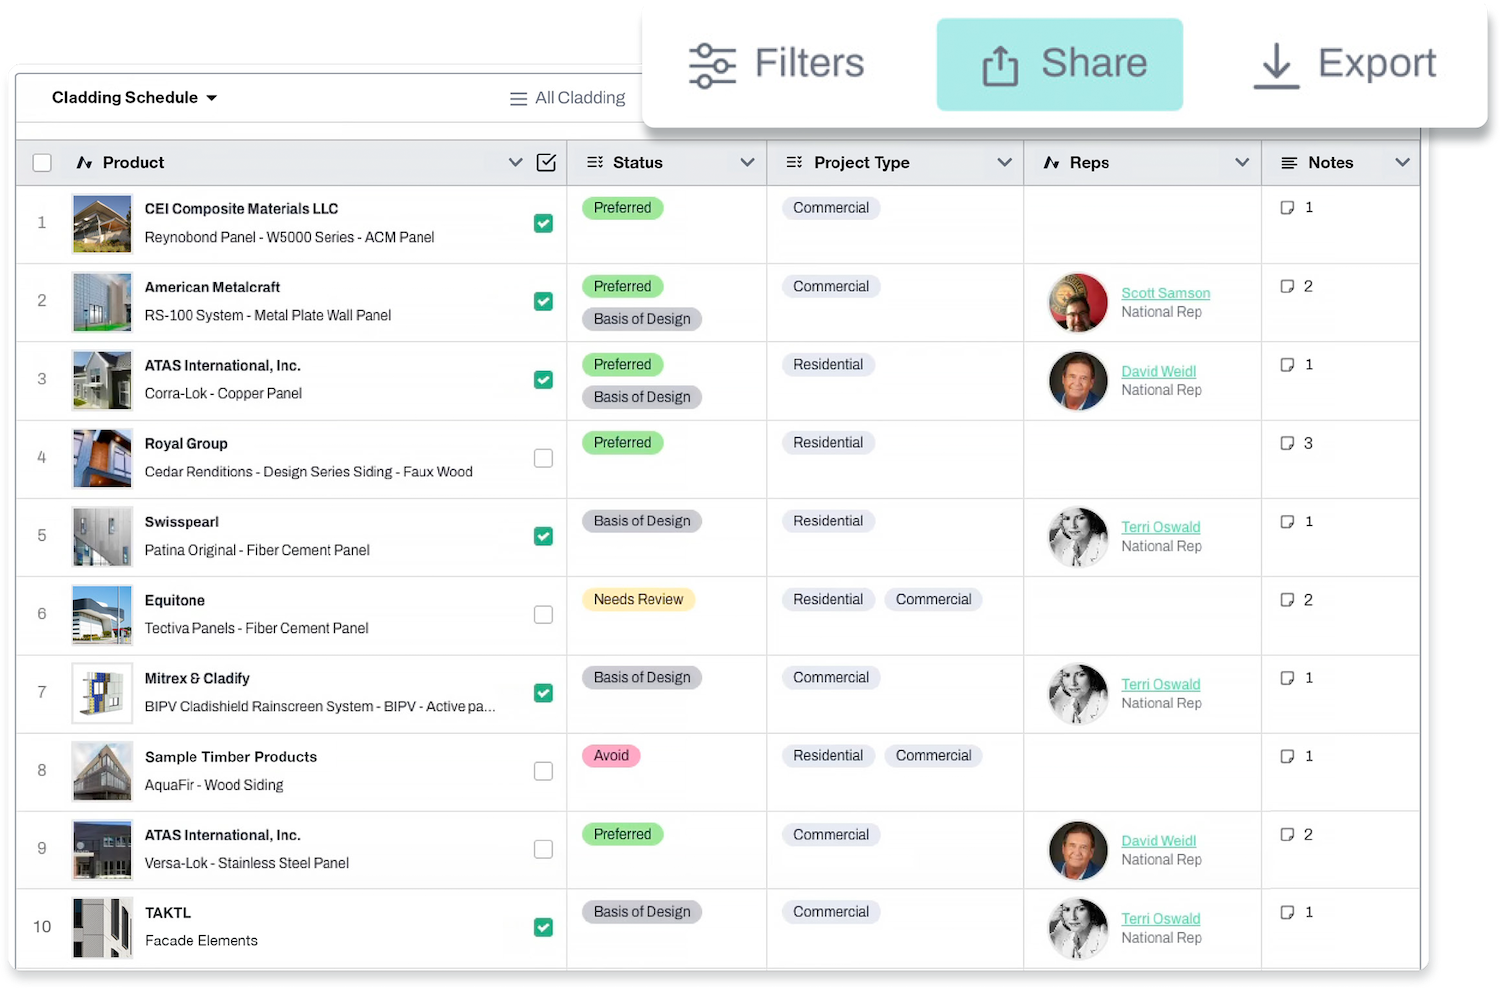The width and height of the screenshot is (1500, 988).
Task: Uncheck the CEI Composite Materials checkbox
Action: coord(543,224)
